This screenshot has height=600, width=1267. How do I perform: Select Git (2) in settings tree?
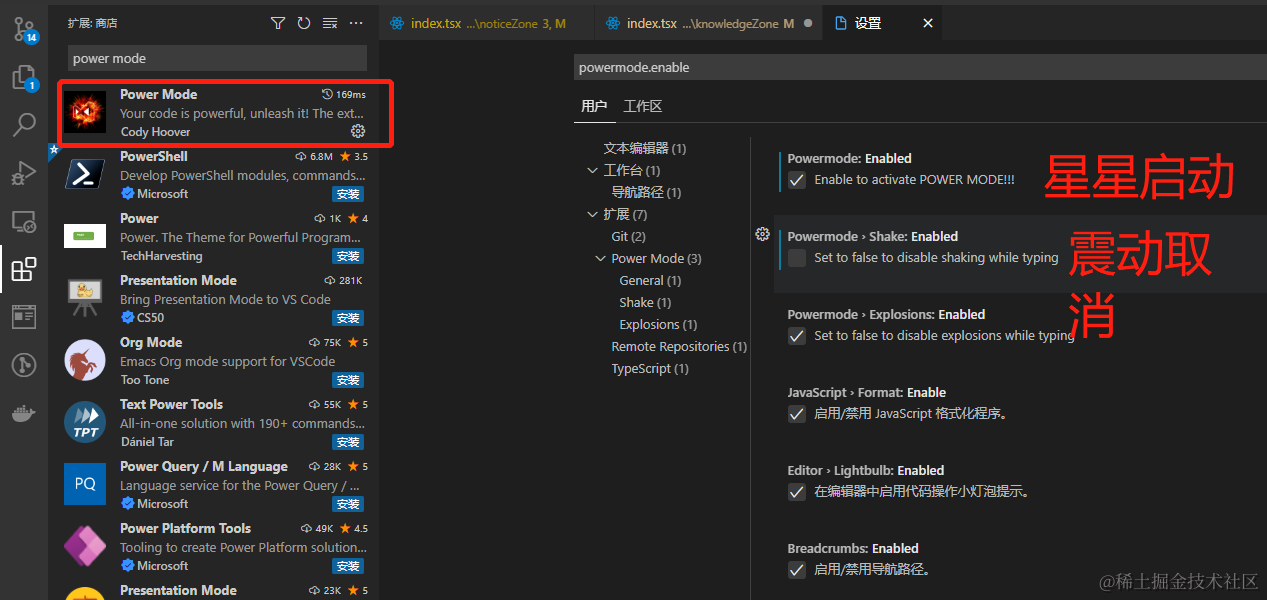pyautogui.click(x=628, y=236)
